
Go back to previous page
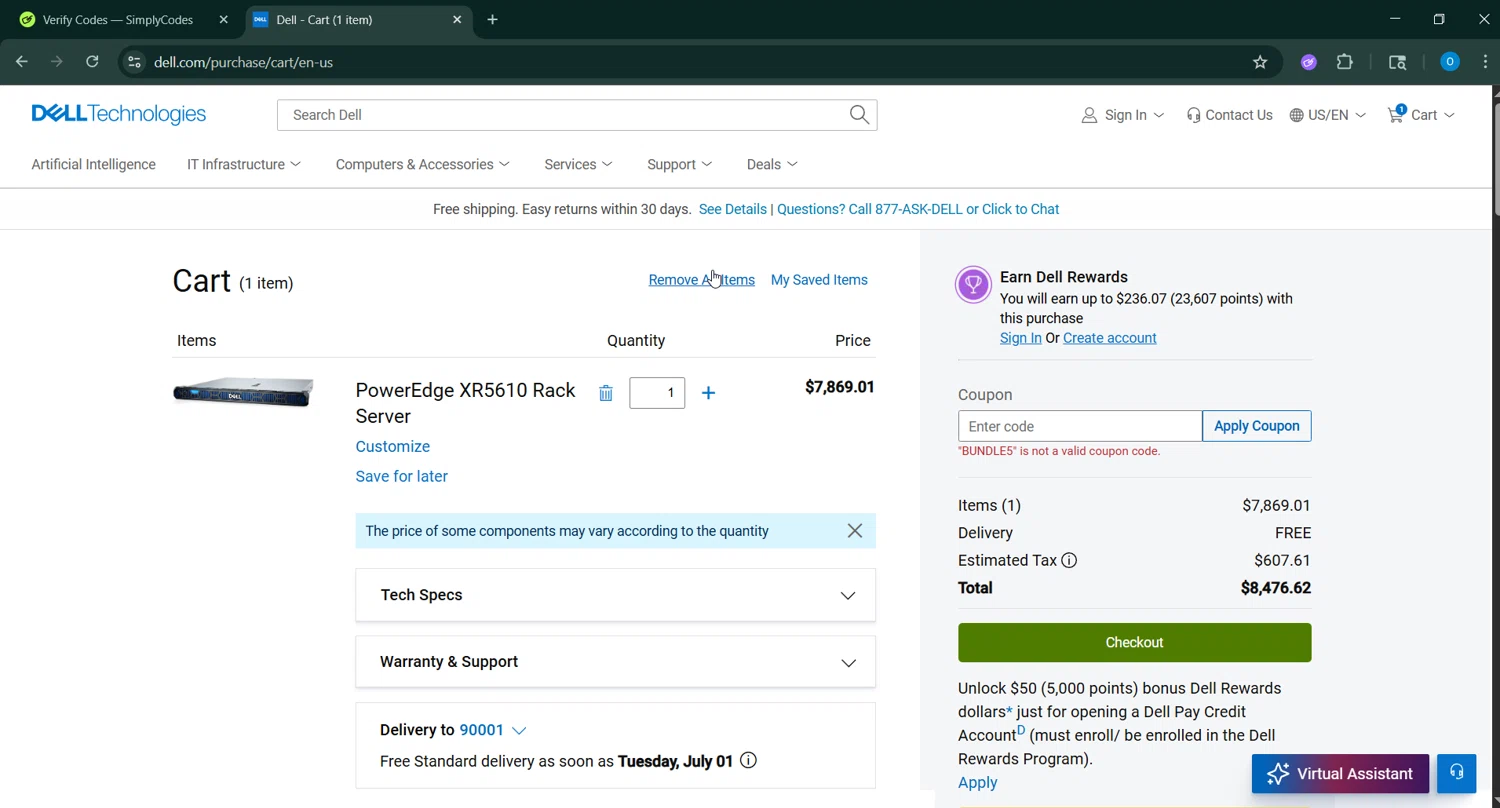pos(22,62)
